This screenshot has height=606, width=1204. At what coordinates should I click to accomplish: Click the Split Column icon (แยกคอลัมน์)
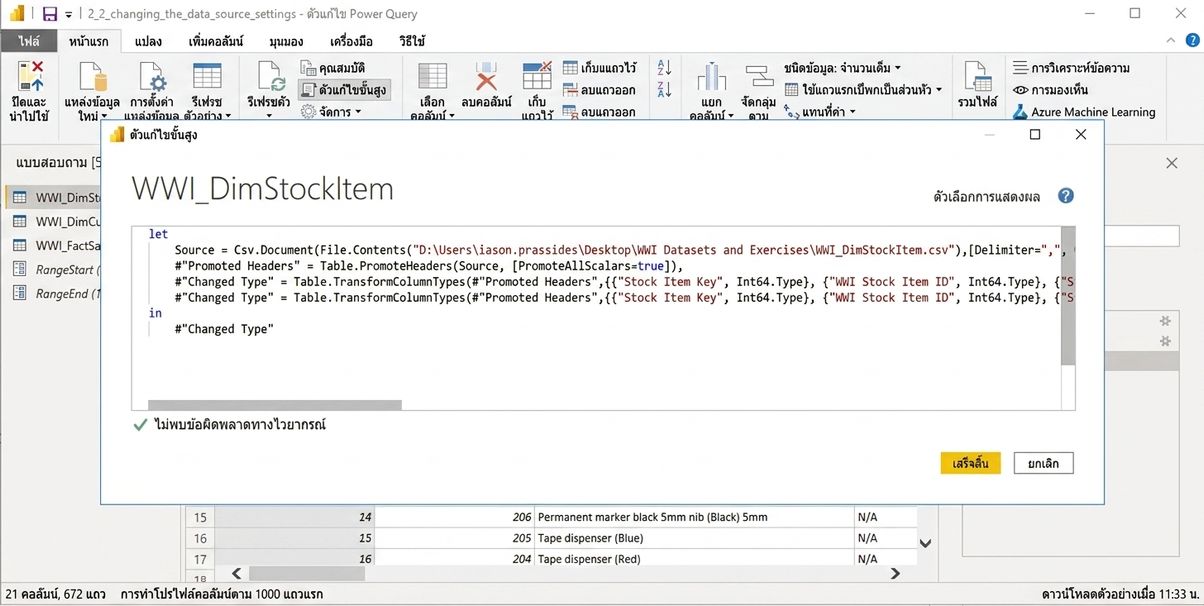pos(711,78)
